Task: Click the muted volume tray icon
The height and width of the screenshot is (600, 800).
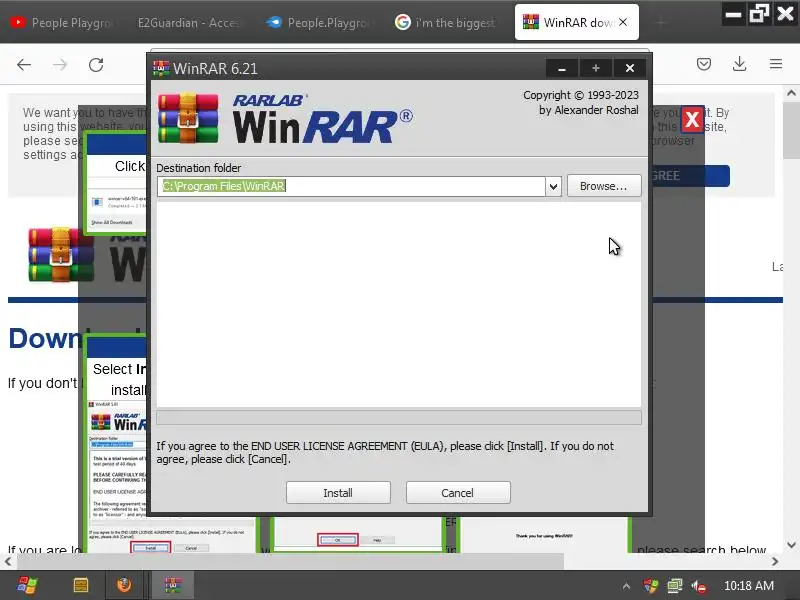Action: point(698,586)
